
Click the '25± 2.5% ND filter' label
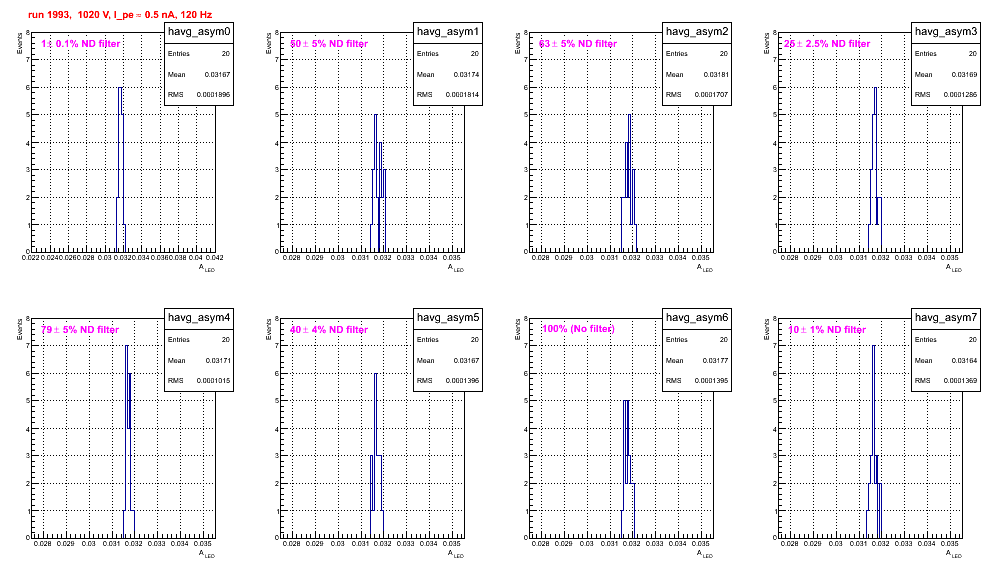click(827, 44)
